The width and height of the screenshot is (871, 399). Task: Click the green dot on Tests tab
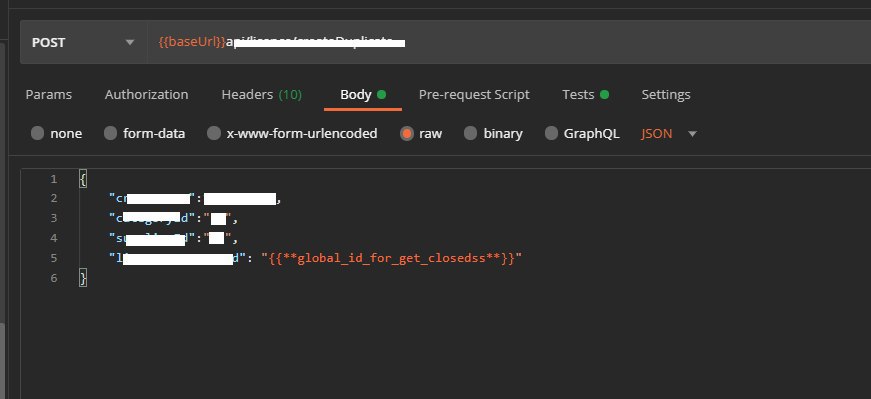604,94
